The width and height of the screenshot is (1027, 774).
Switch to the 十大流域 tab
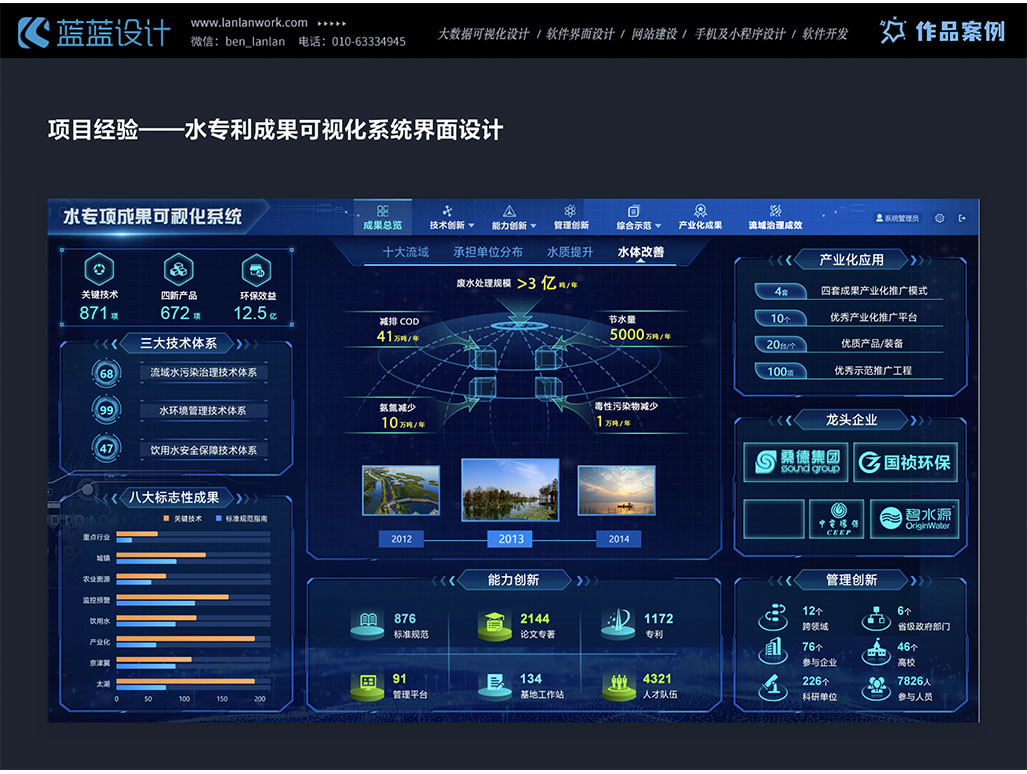(x=405, y=252)
